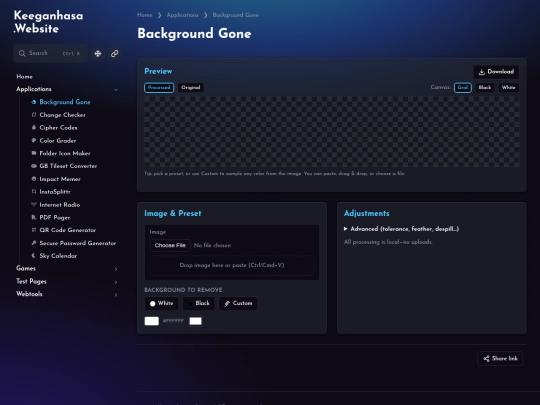Image resolution: width=540 pixels, height=405 pixels.
Task: Choose Black background to remove preset
Action: click(x=199, y=303)
